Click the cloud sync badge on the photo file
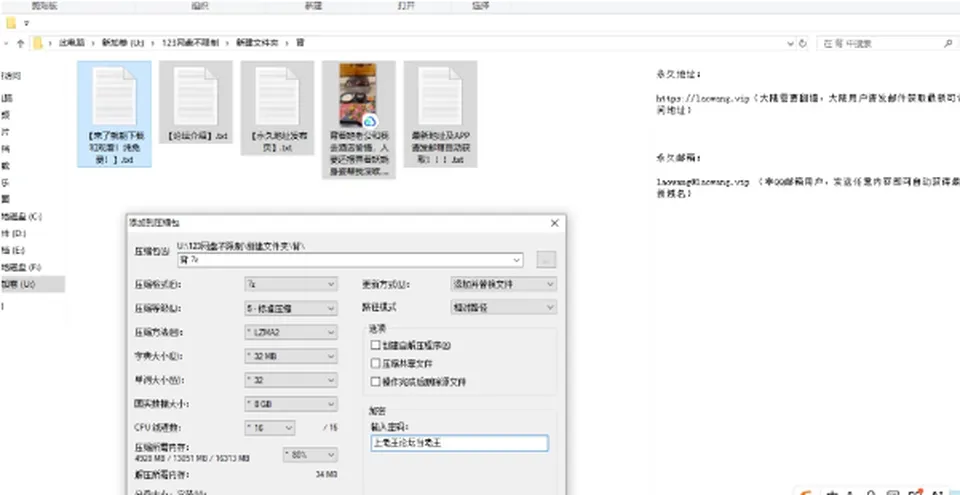960x495 pixels. pos(369,121)
